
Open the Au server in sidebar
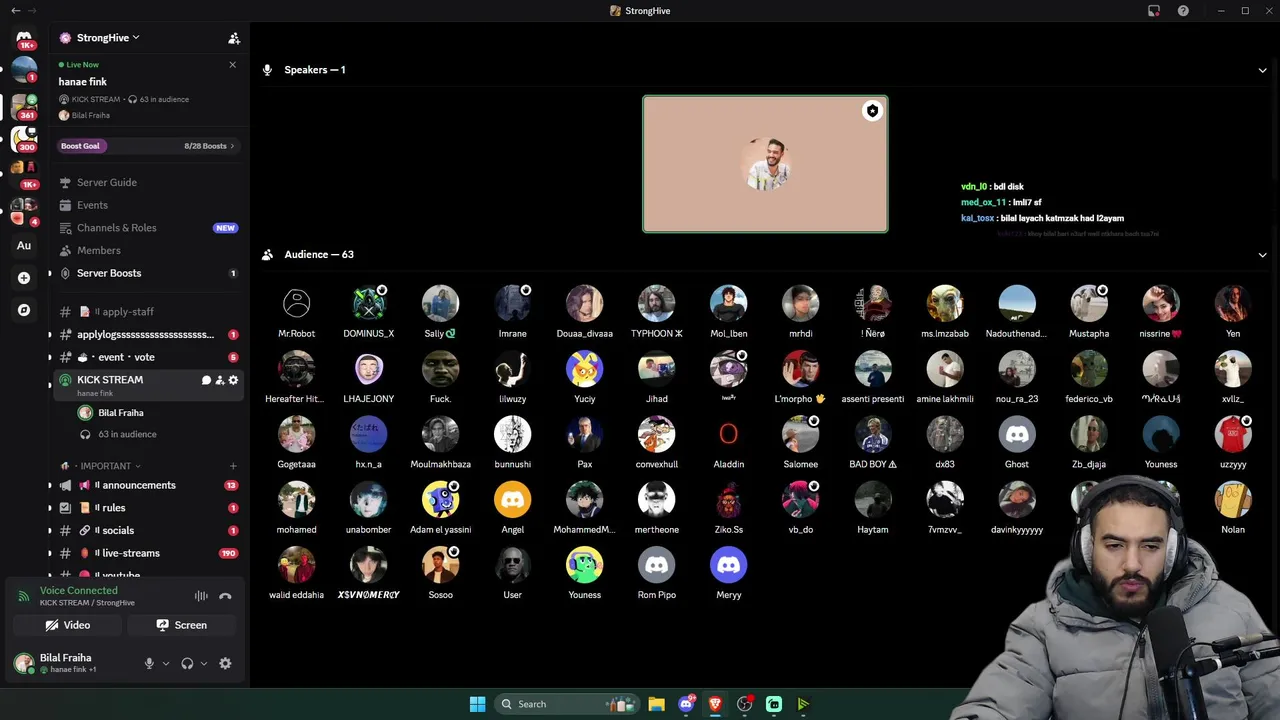[24, 246]
